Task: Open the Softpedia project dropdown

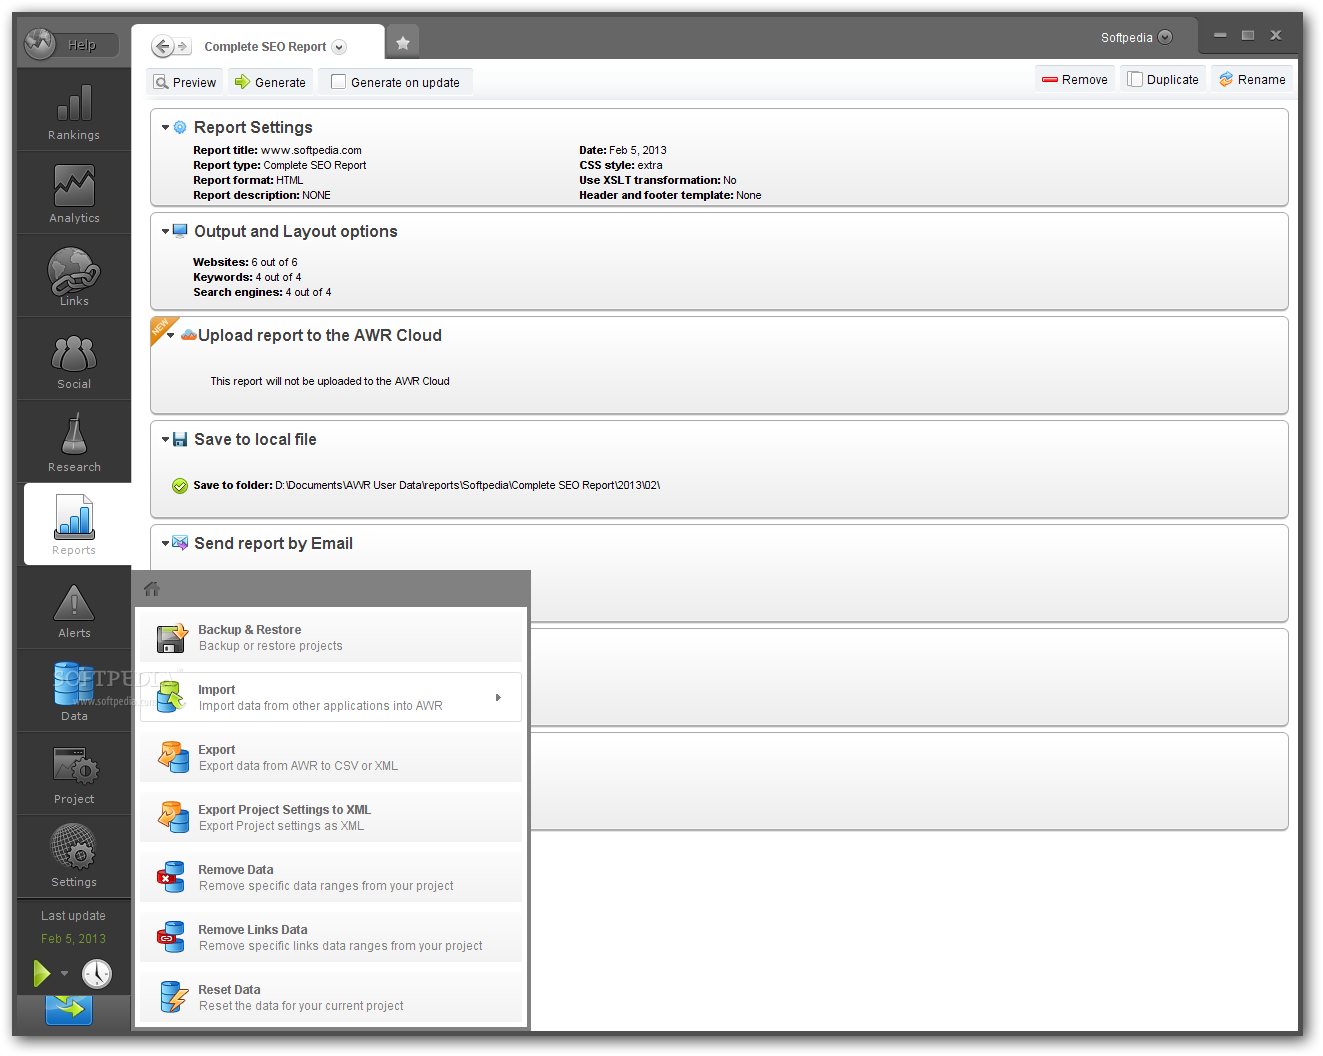Action: pos(1165,37)
